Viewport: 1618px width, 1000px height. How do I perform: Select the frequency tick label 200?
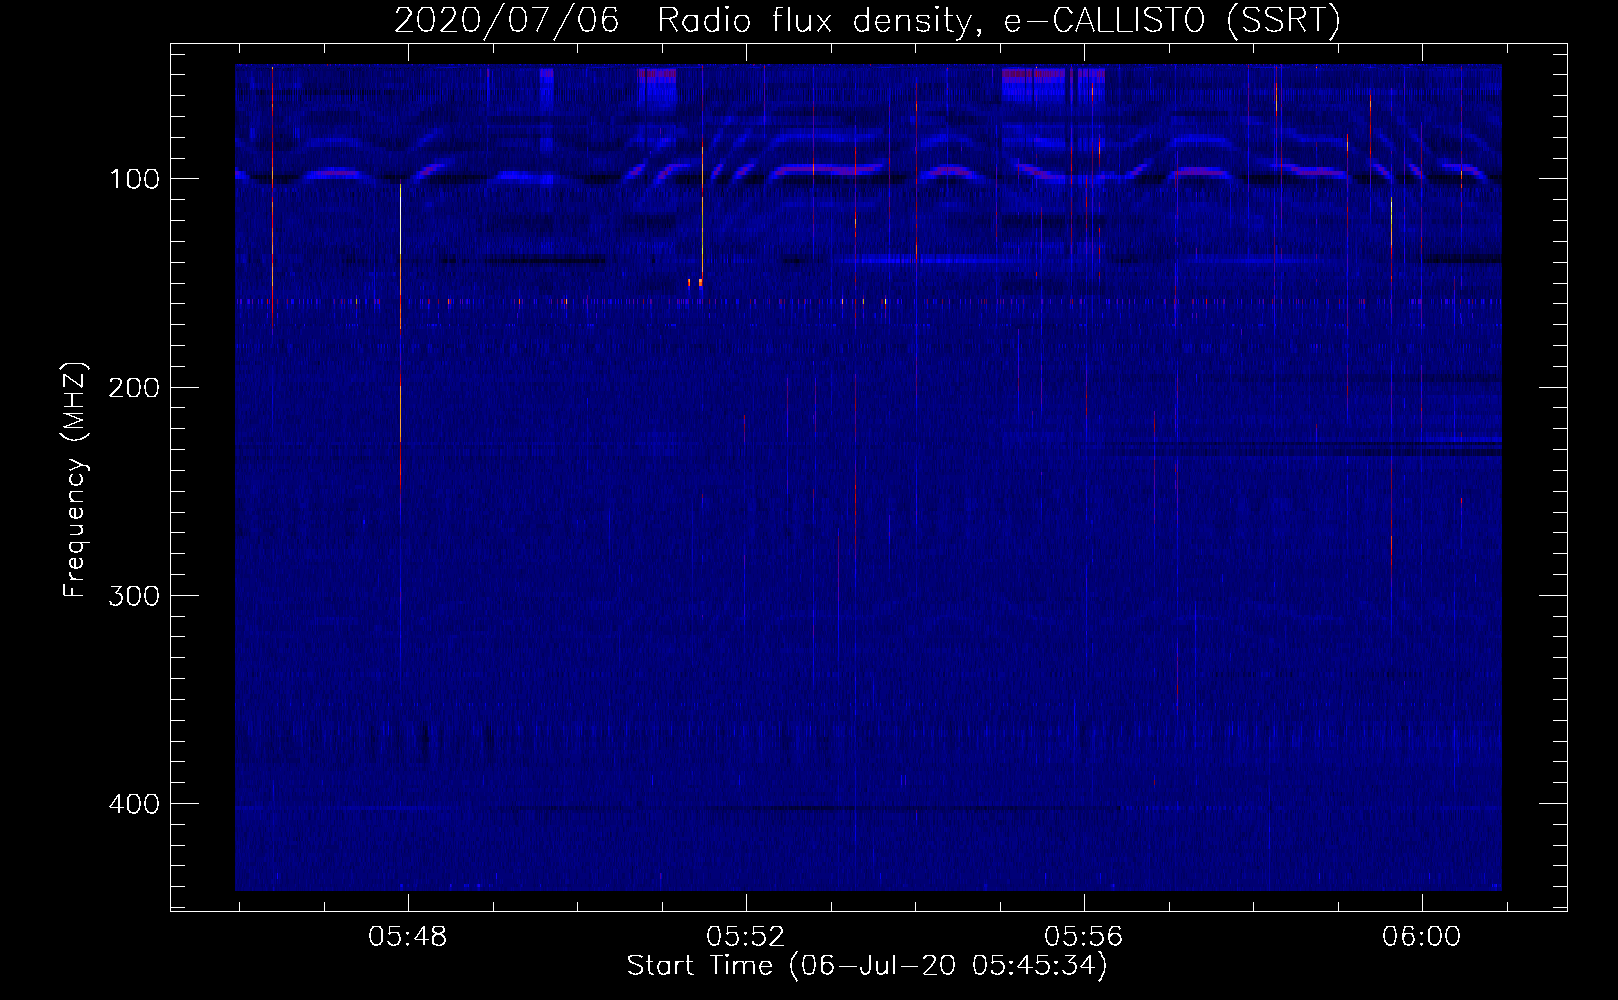134,387
